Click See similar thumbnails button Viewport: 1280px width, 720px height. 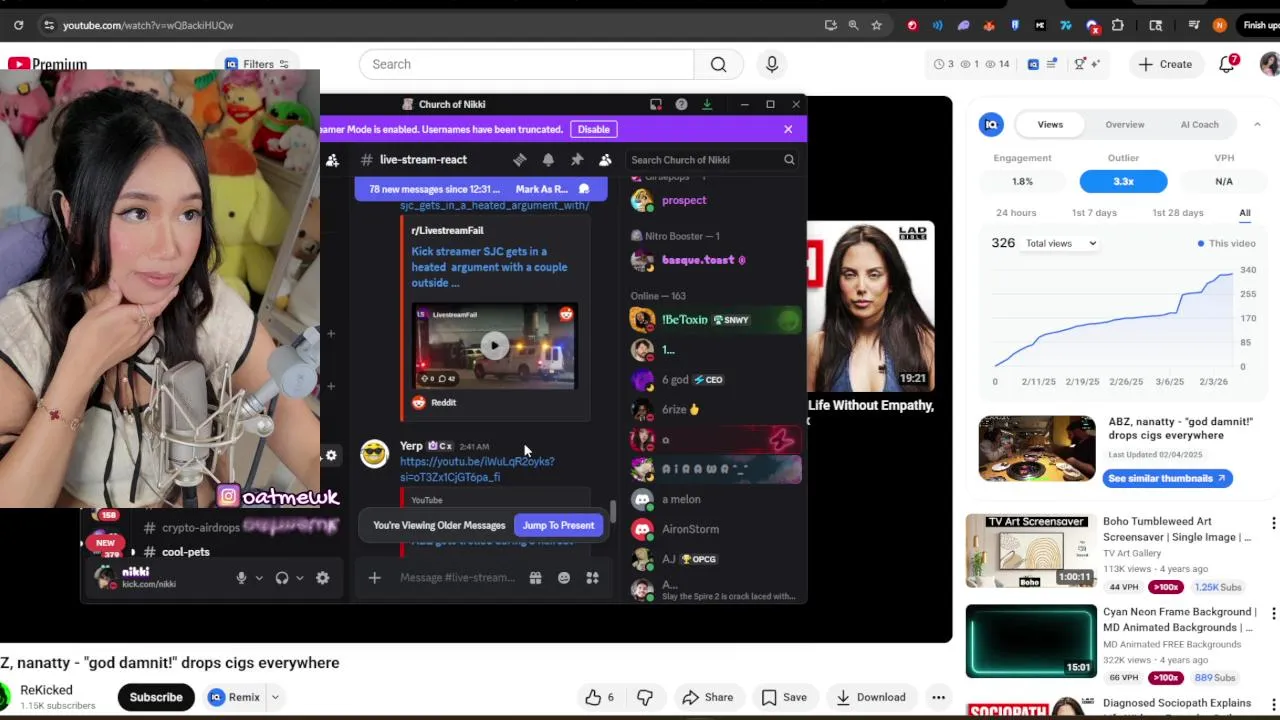(1167, 478)
